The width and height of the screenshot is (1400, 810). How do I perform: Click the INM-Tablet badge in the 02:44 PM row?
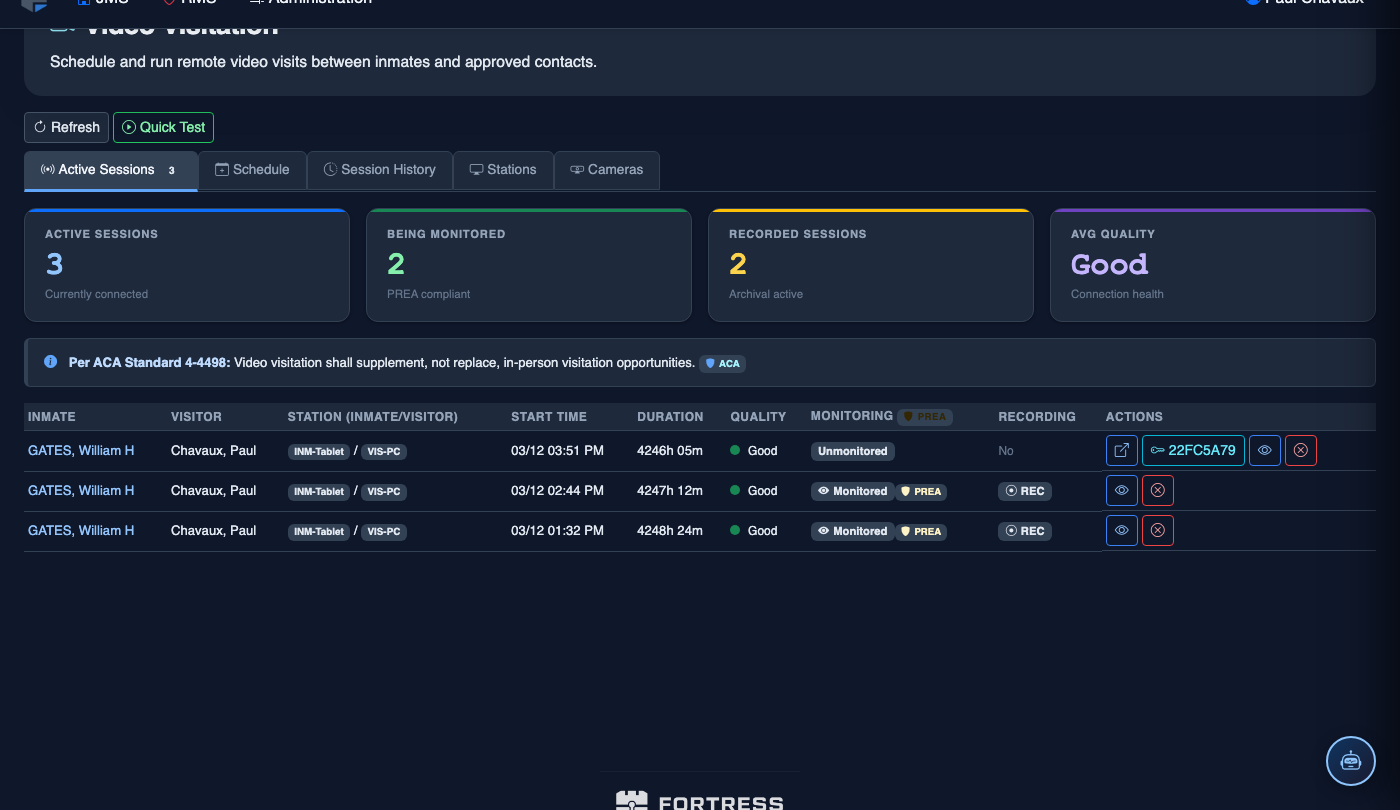[319, 492]
